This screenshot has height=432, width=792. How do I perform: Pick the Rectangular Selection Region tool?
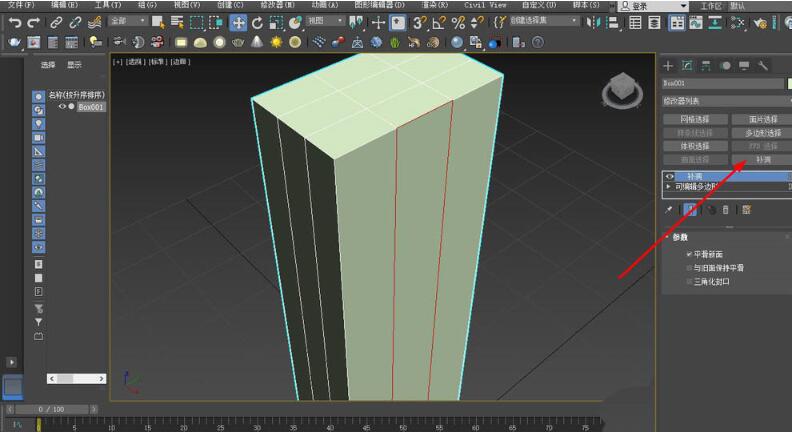pyautogui.click(x=196, y=23)
